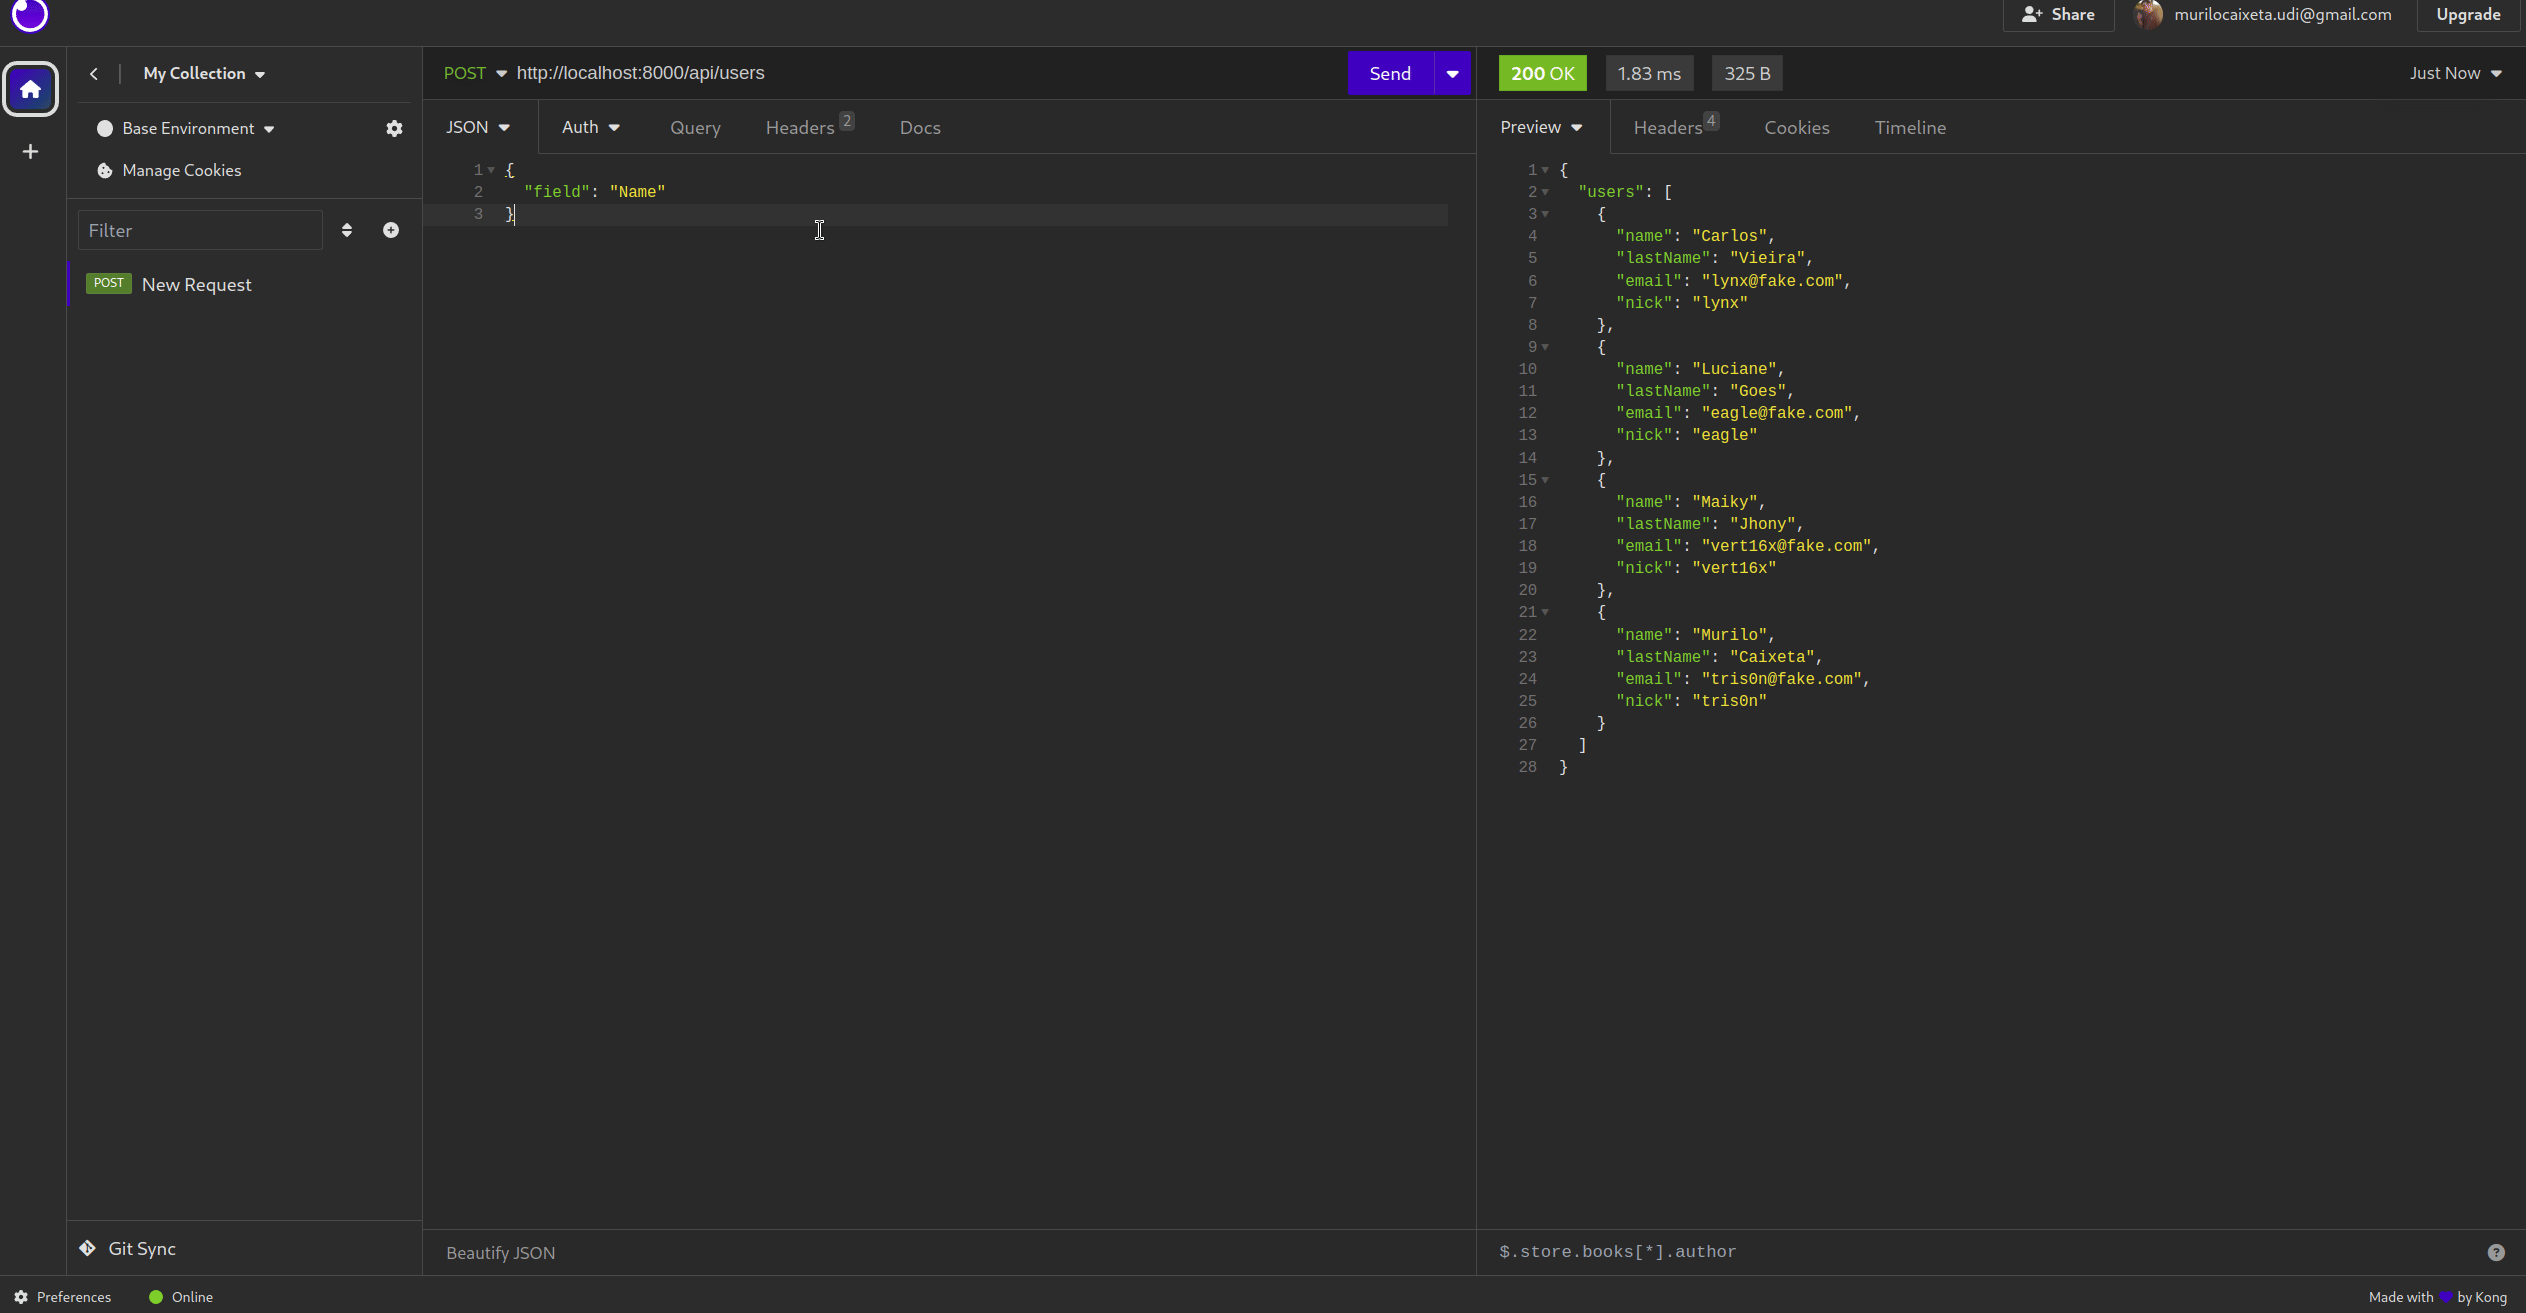Open environment settings gear icon

tap(394, 128)
